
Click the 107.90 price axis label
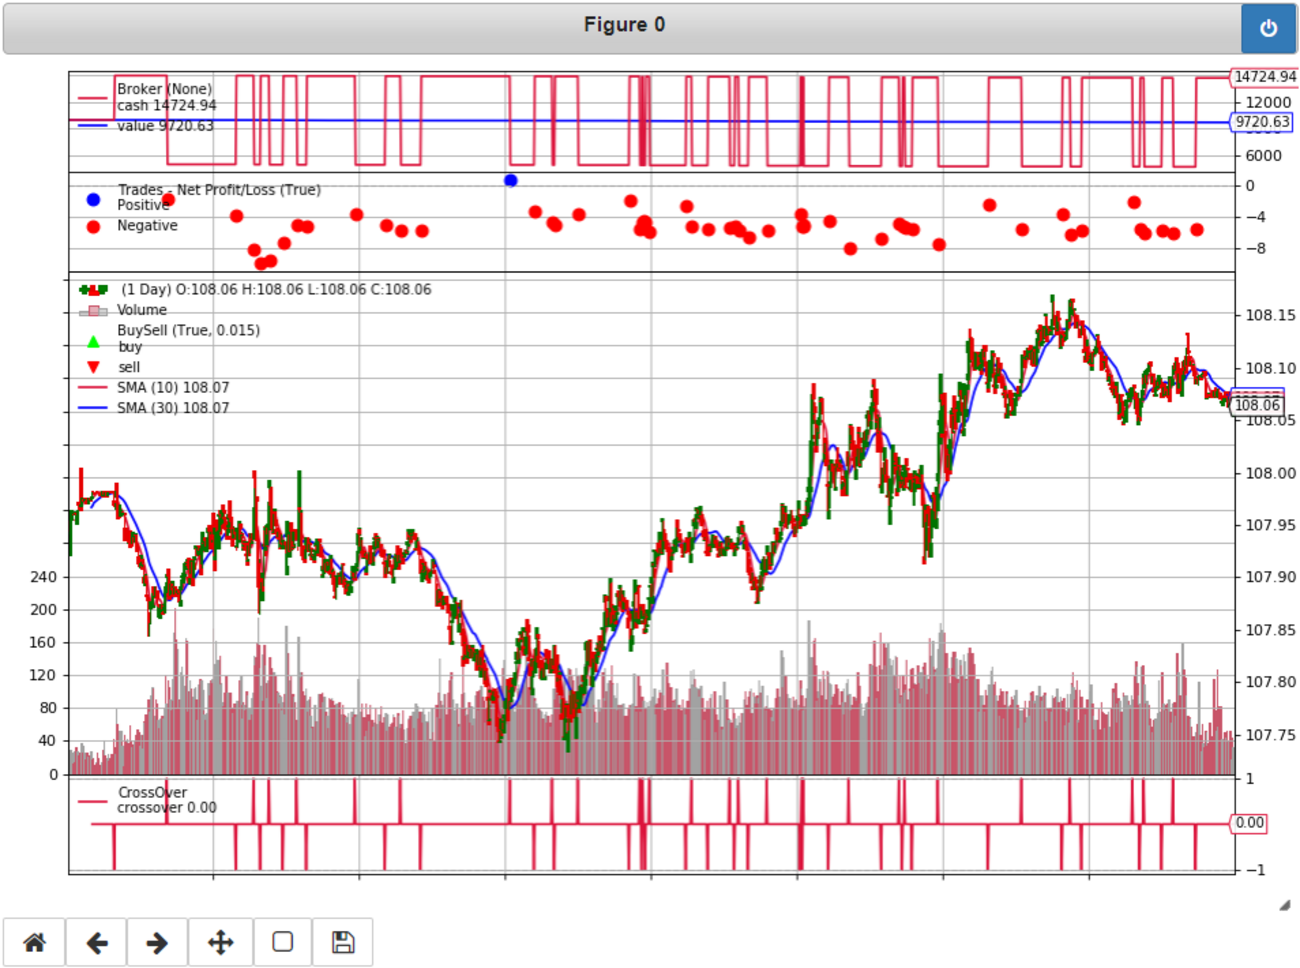[1270, 577]
